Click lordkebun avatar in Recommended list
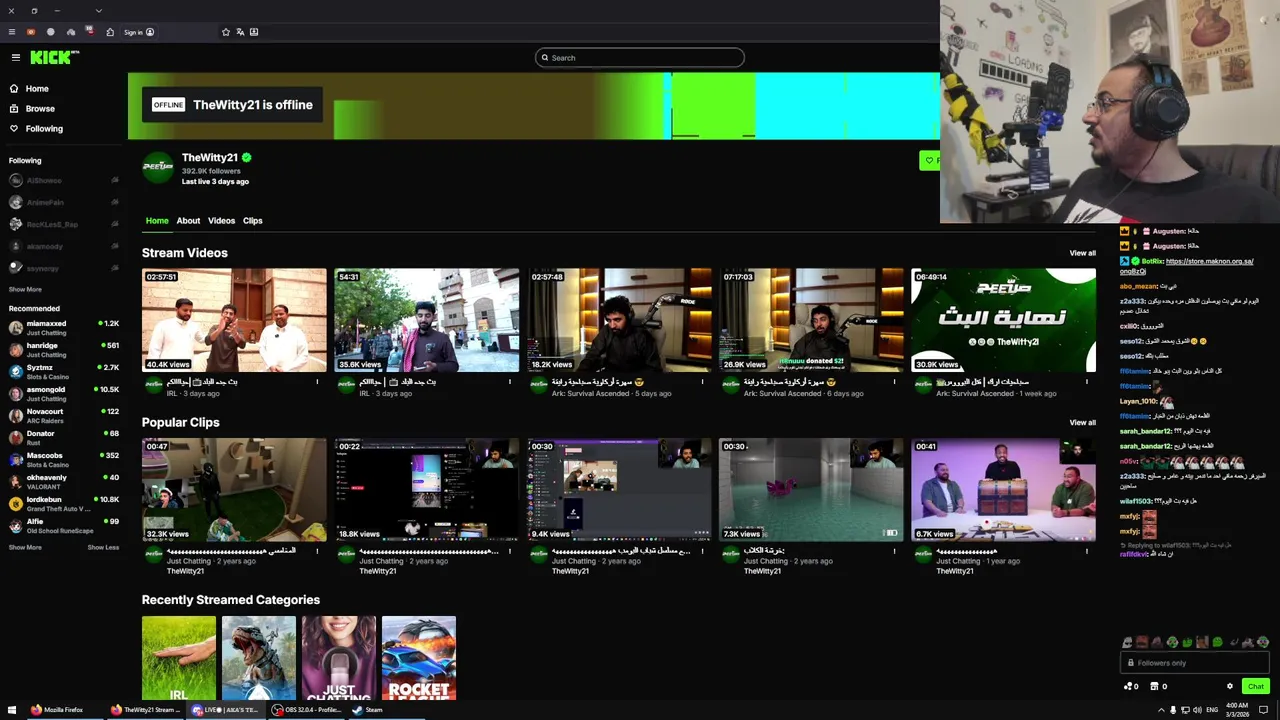This screenshot has width=1280, height=720. [16, 504]
